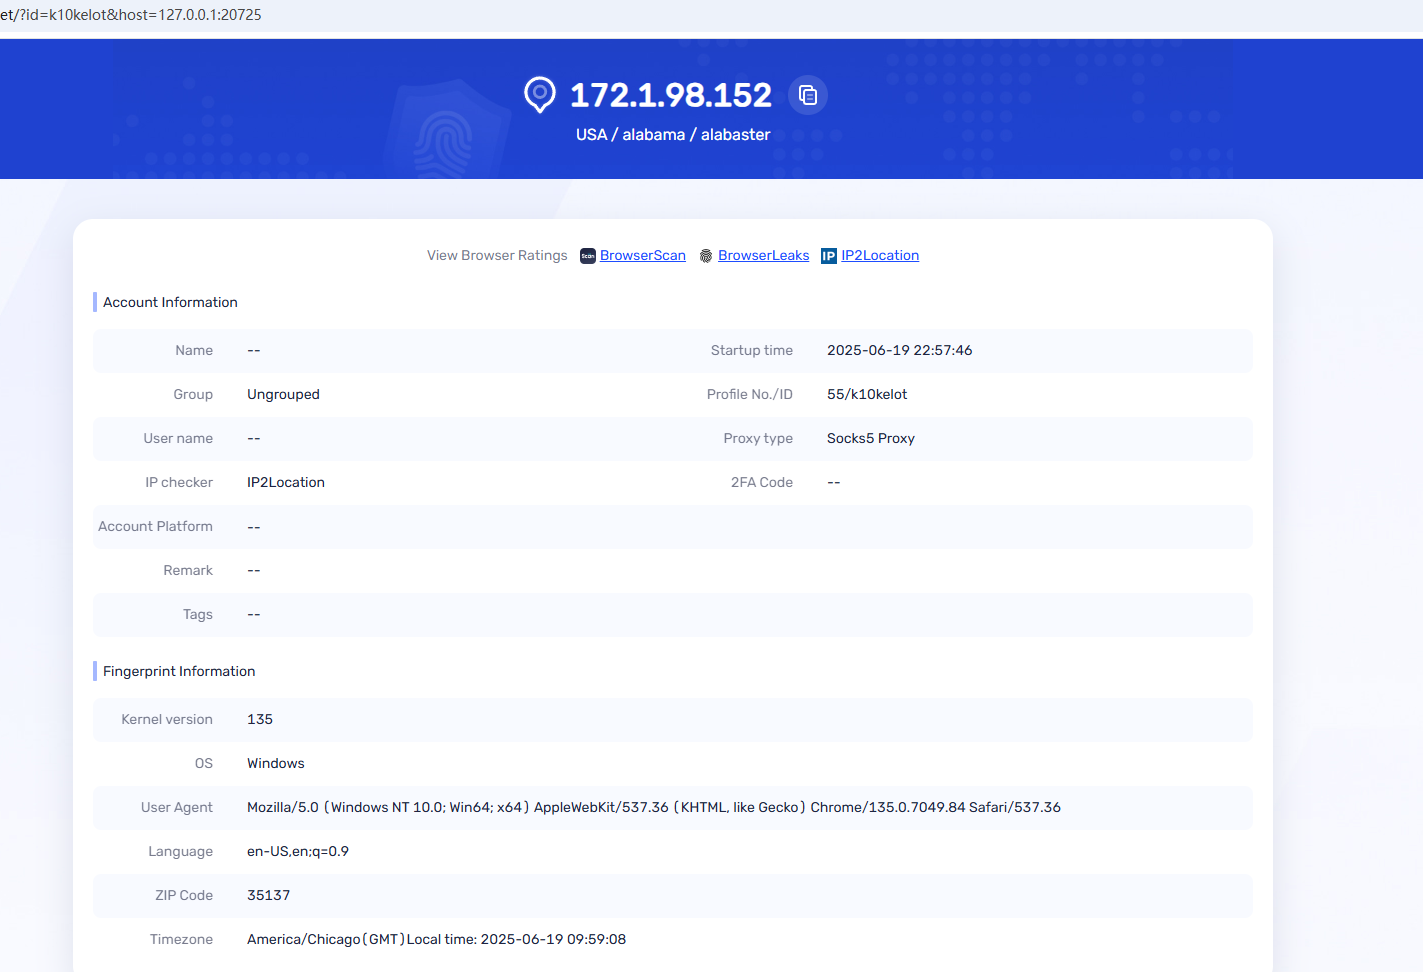This screenshot has width=1423, height=972.
Task: Click the Profile ID value 55/k10kelot
Action: 867,394
